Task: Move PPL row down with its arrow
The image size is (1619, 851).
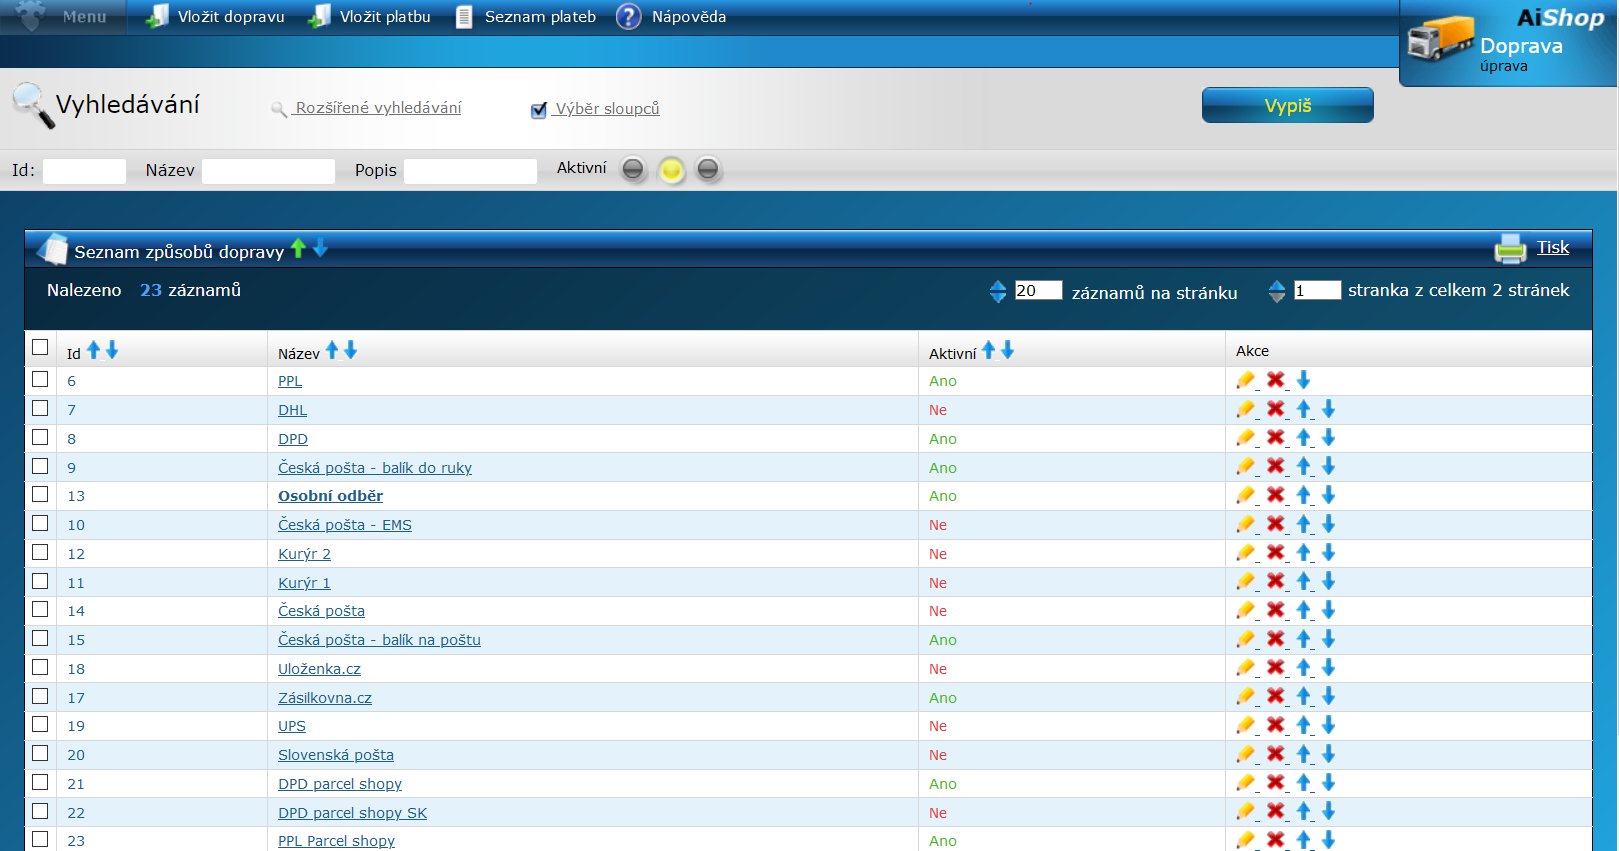Action: [1303, 380]
